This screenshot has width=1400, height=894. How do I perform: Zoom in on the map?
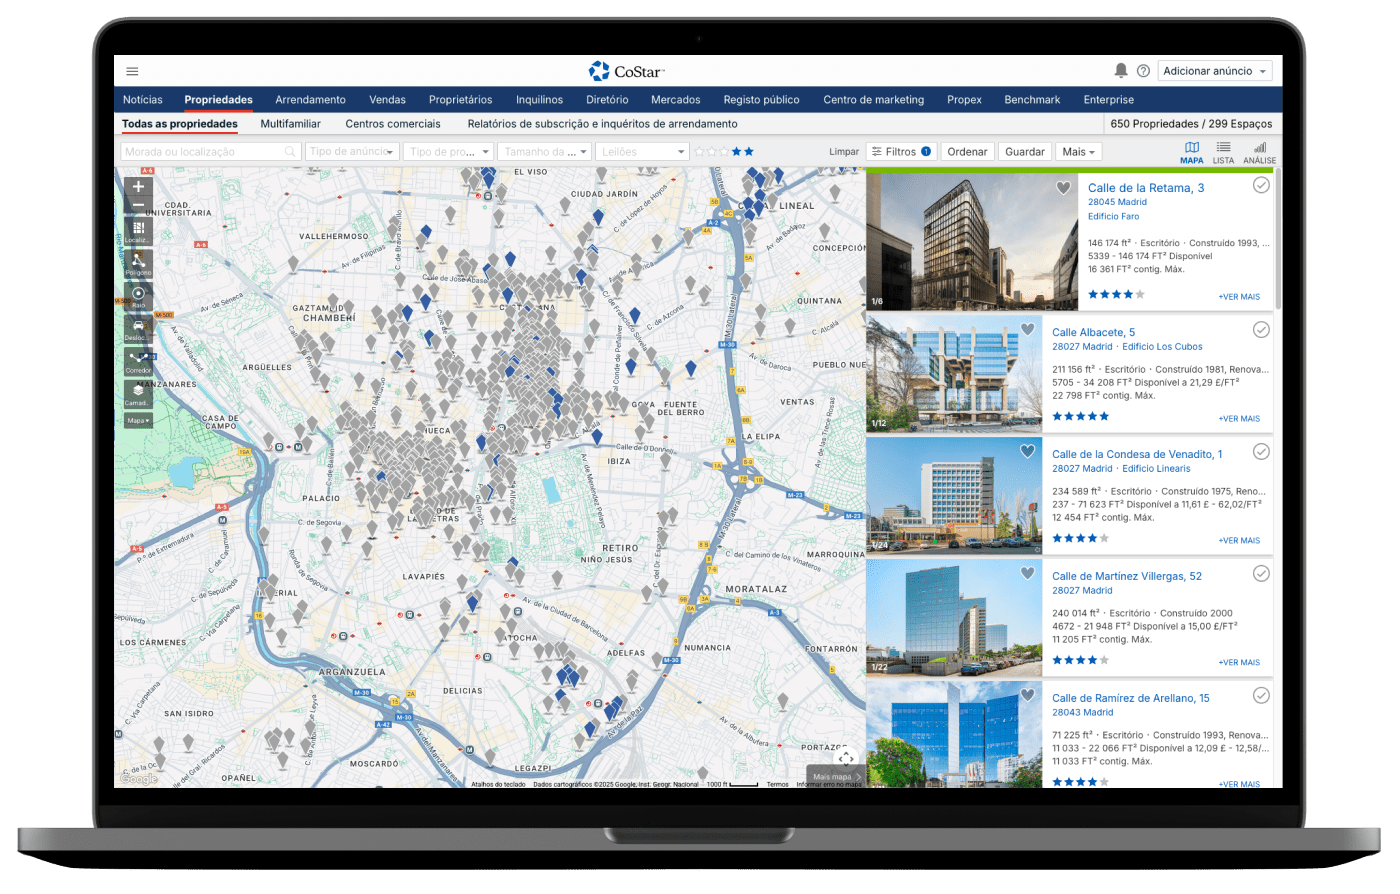138,186
